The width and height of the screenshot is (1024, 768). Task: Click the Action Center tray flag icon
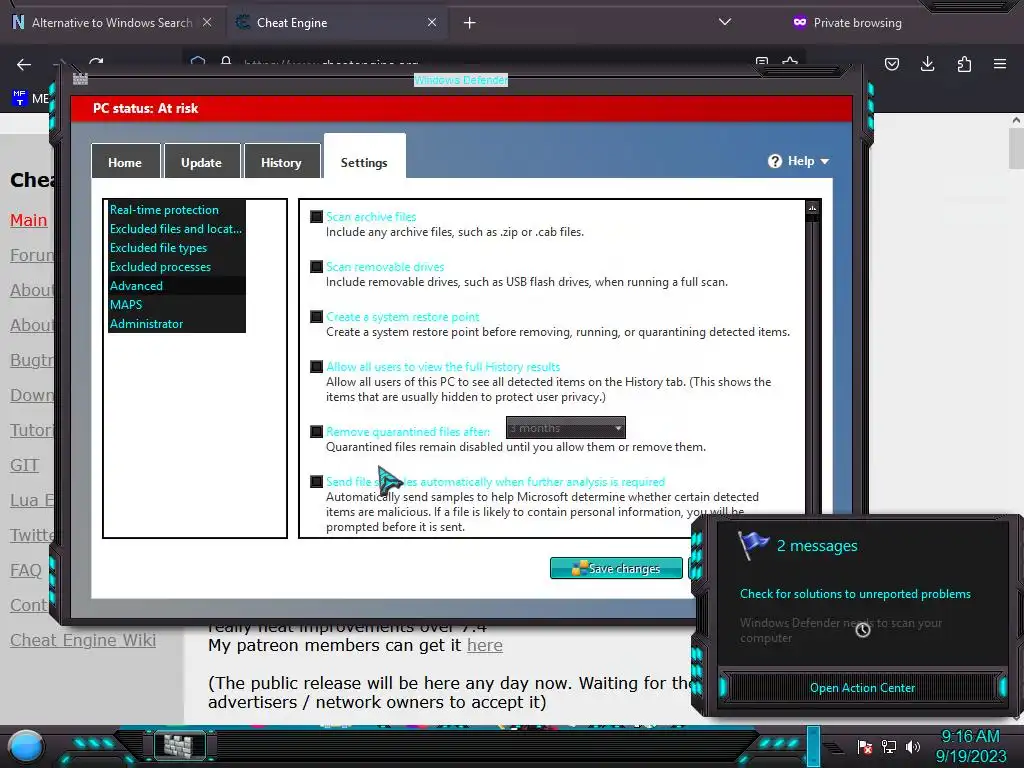[865, 746]
